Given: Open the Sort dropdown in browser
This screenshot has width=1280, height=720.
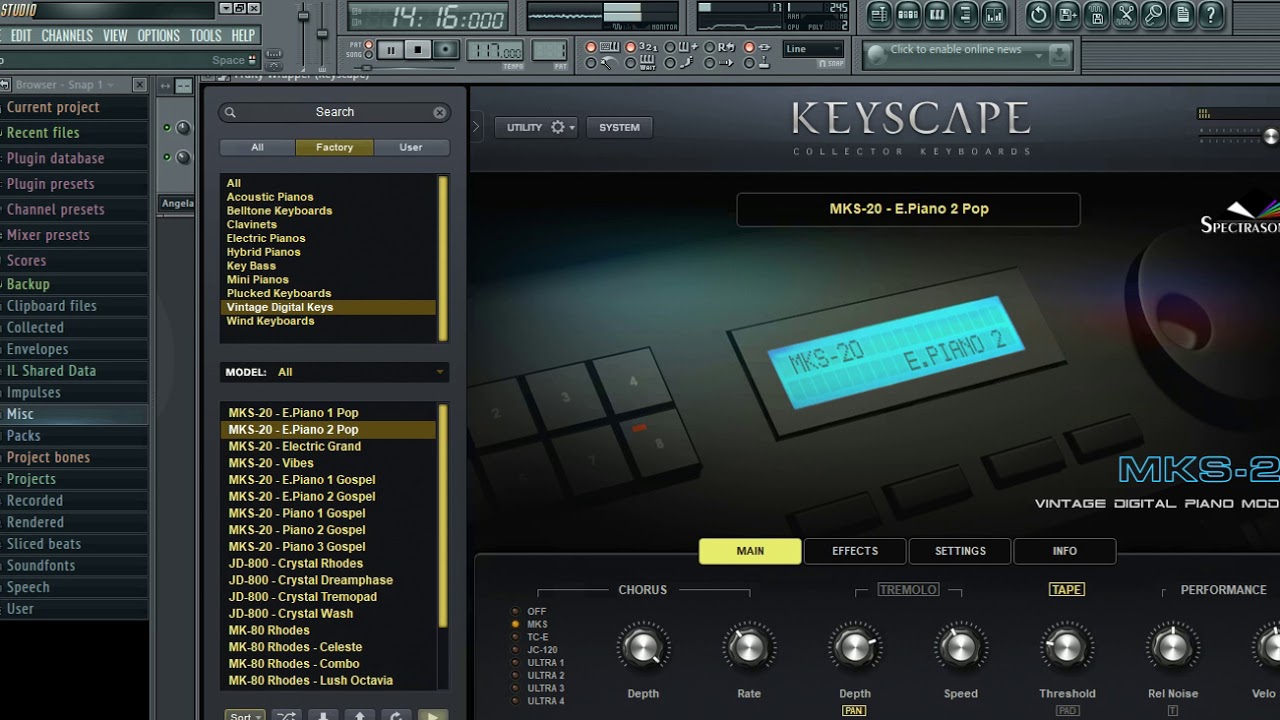Looking at the screenshot, I should pos(244,716).
